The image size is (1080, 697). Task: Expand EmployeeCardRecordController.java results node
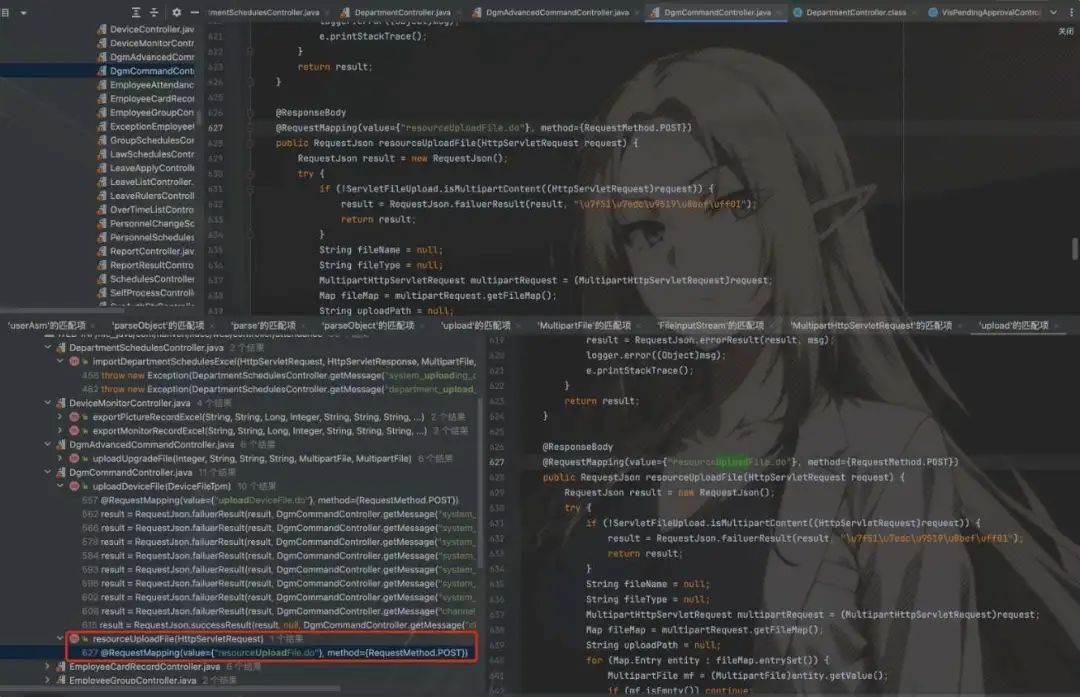[x=48, y=667]
